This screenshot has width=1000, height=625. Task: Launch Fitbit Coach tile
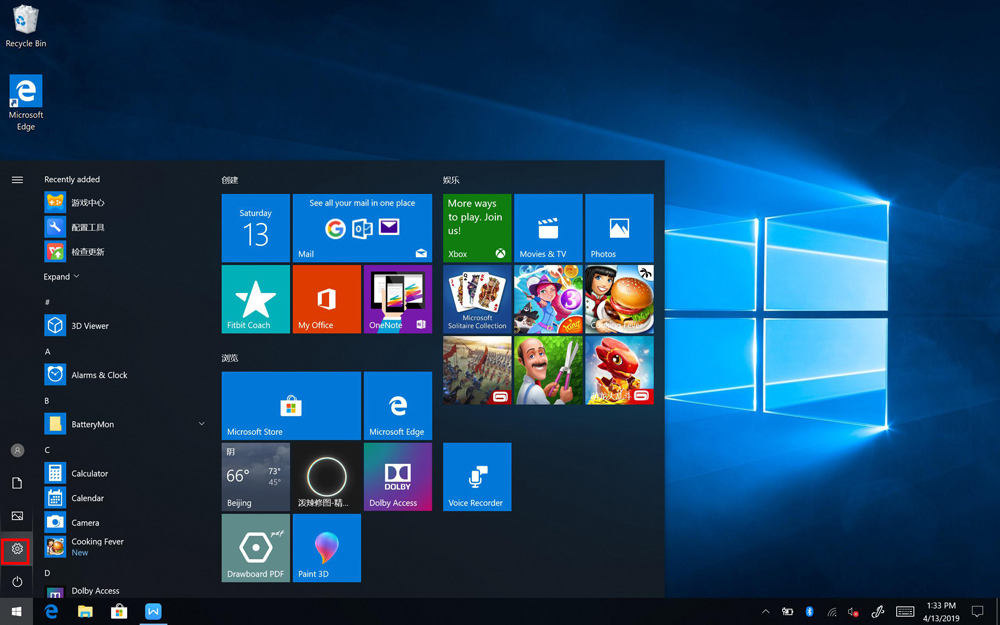click(x=255, y=299)
